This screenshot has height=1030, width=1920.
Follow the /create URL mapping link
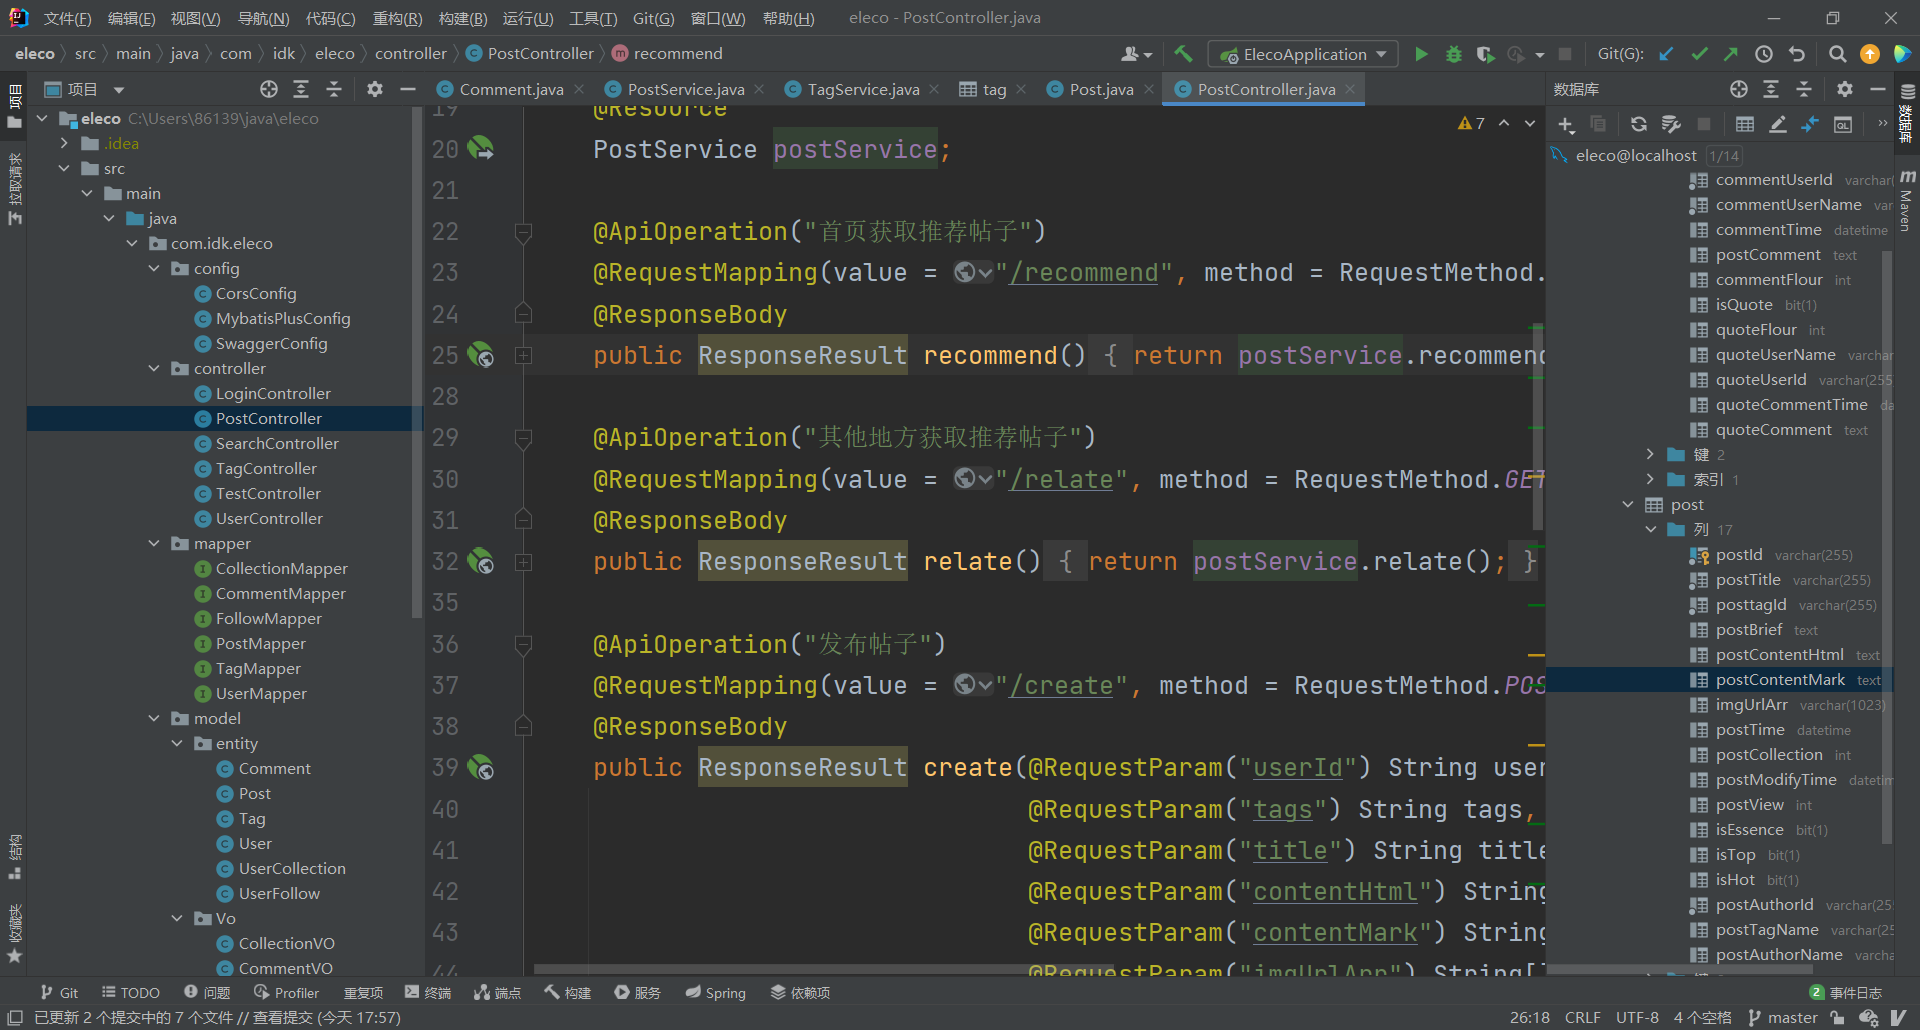1061,686
